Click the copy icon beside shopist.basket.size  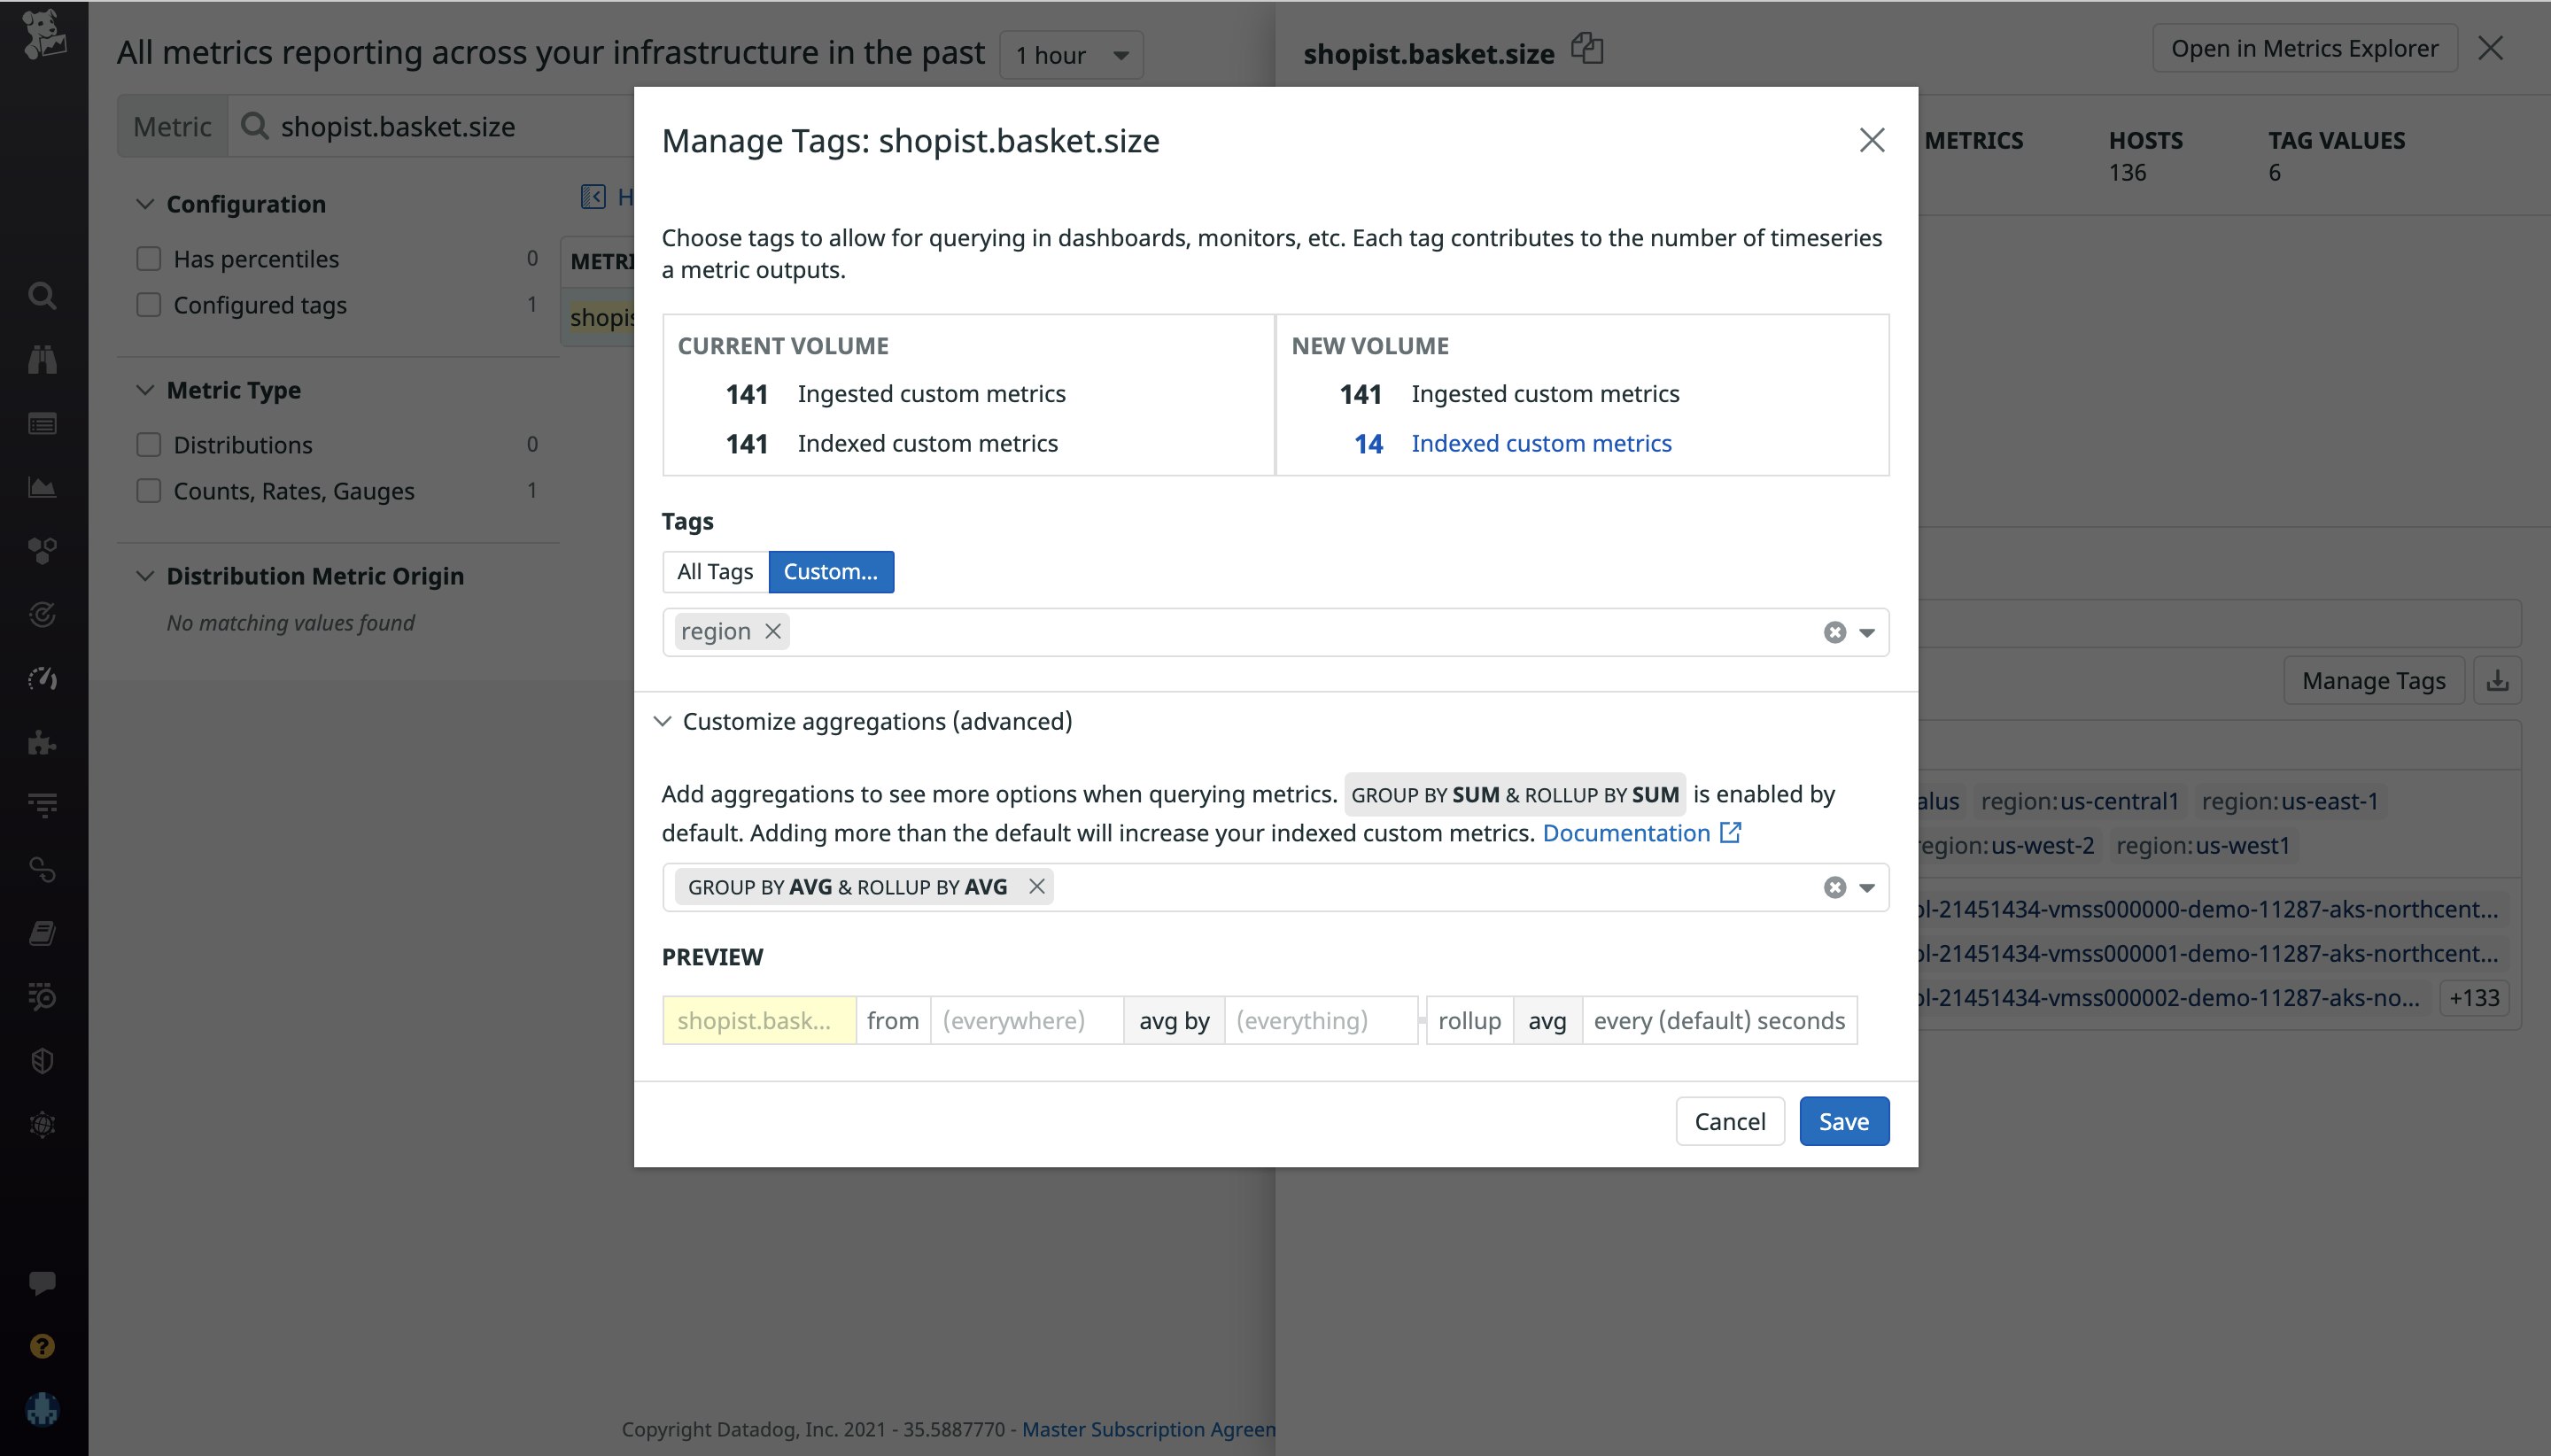pyautogui.click(x=1586, y=48)
